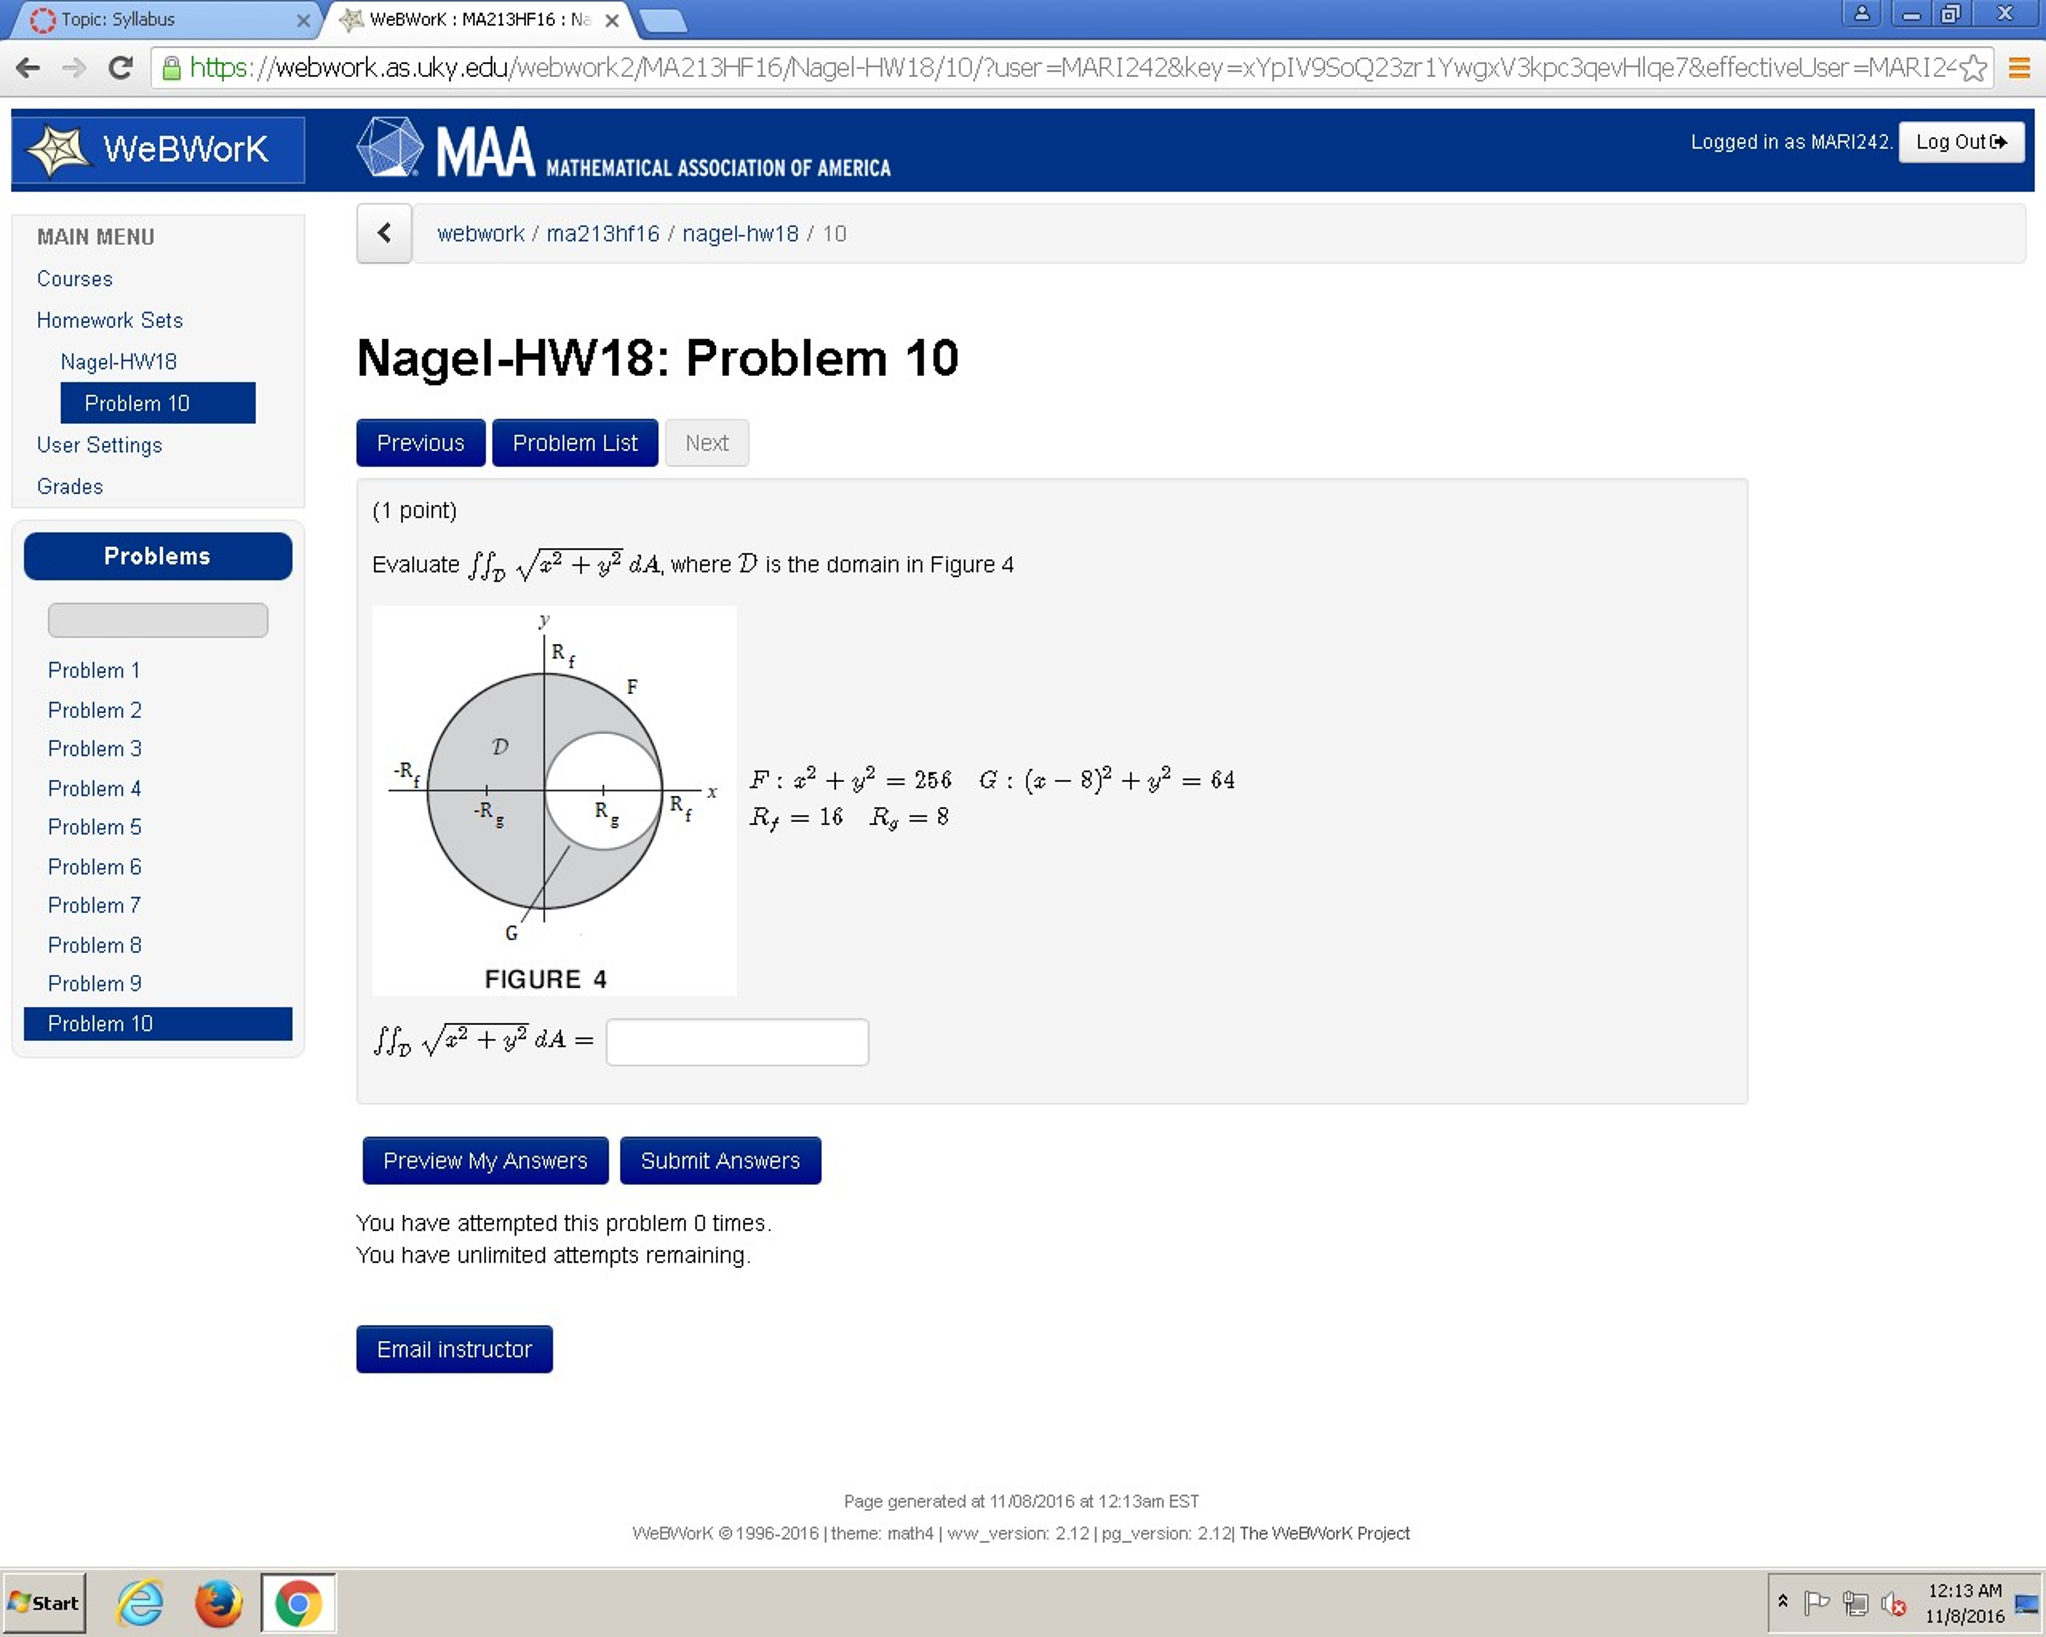
Task: Open Courses in the main menu
Action: click(x=75, y=279)
